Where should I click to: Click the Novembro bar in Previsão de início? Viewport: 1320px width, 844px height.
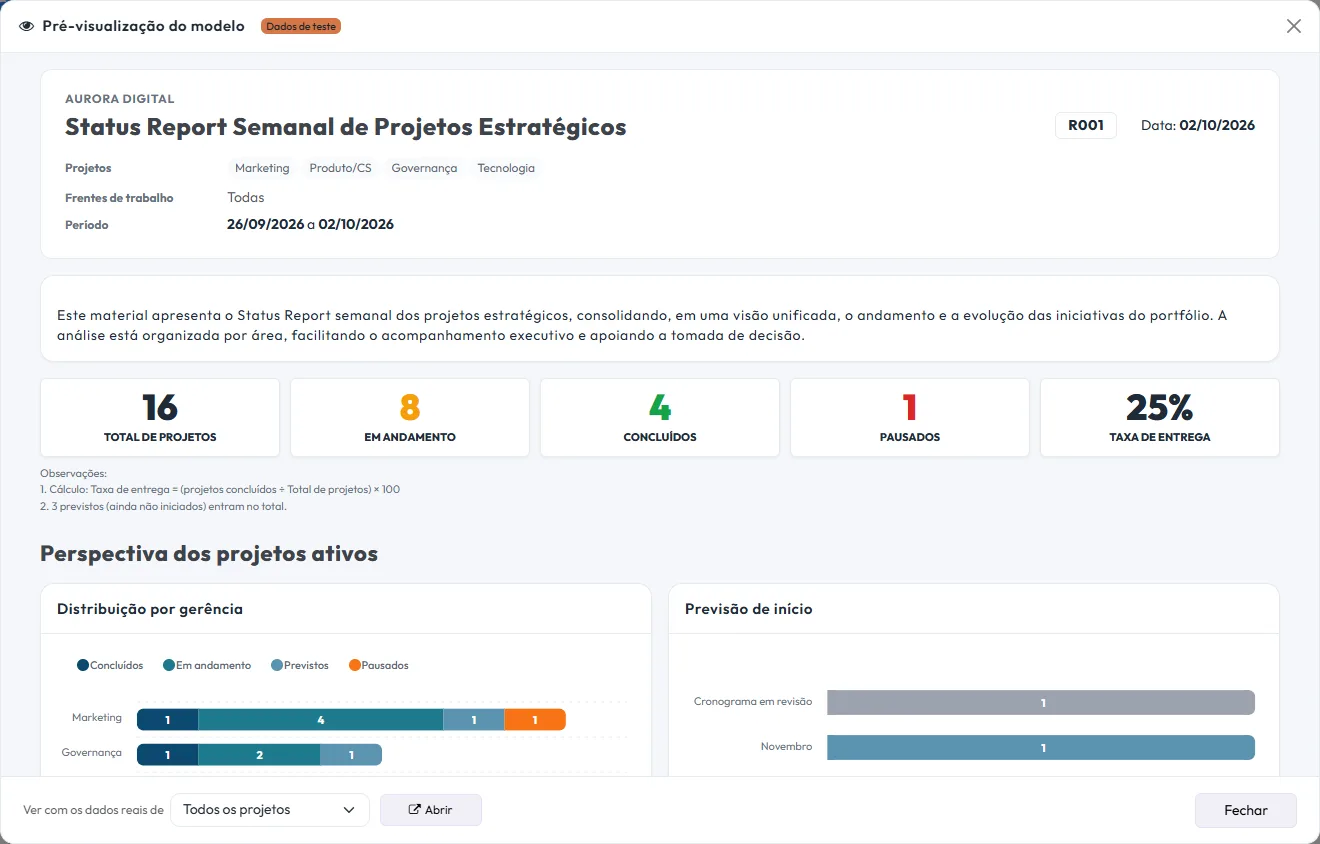(1041, 748)
